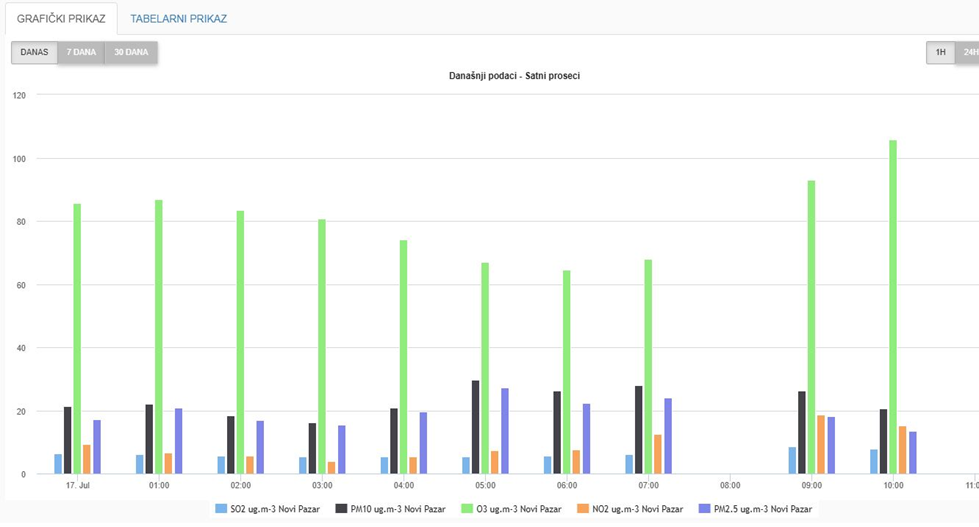
Task: Show the 30 DANA time range
Action: [x=131, y=52]
